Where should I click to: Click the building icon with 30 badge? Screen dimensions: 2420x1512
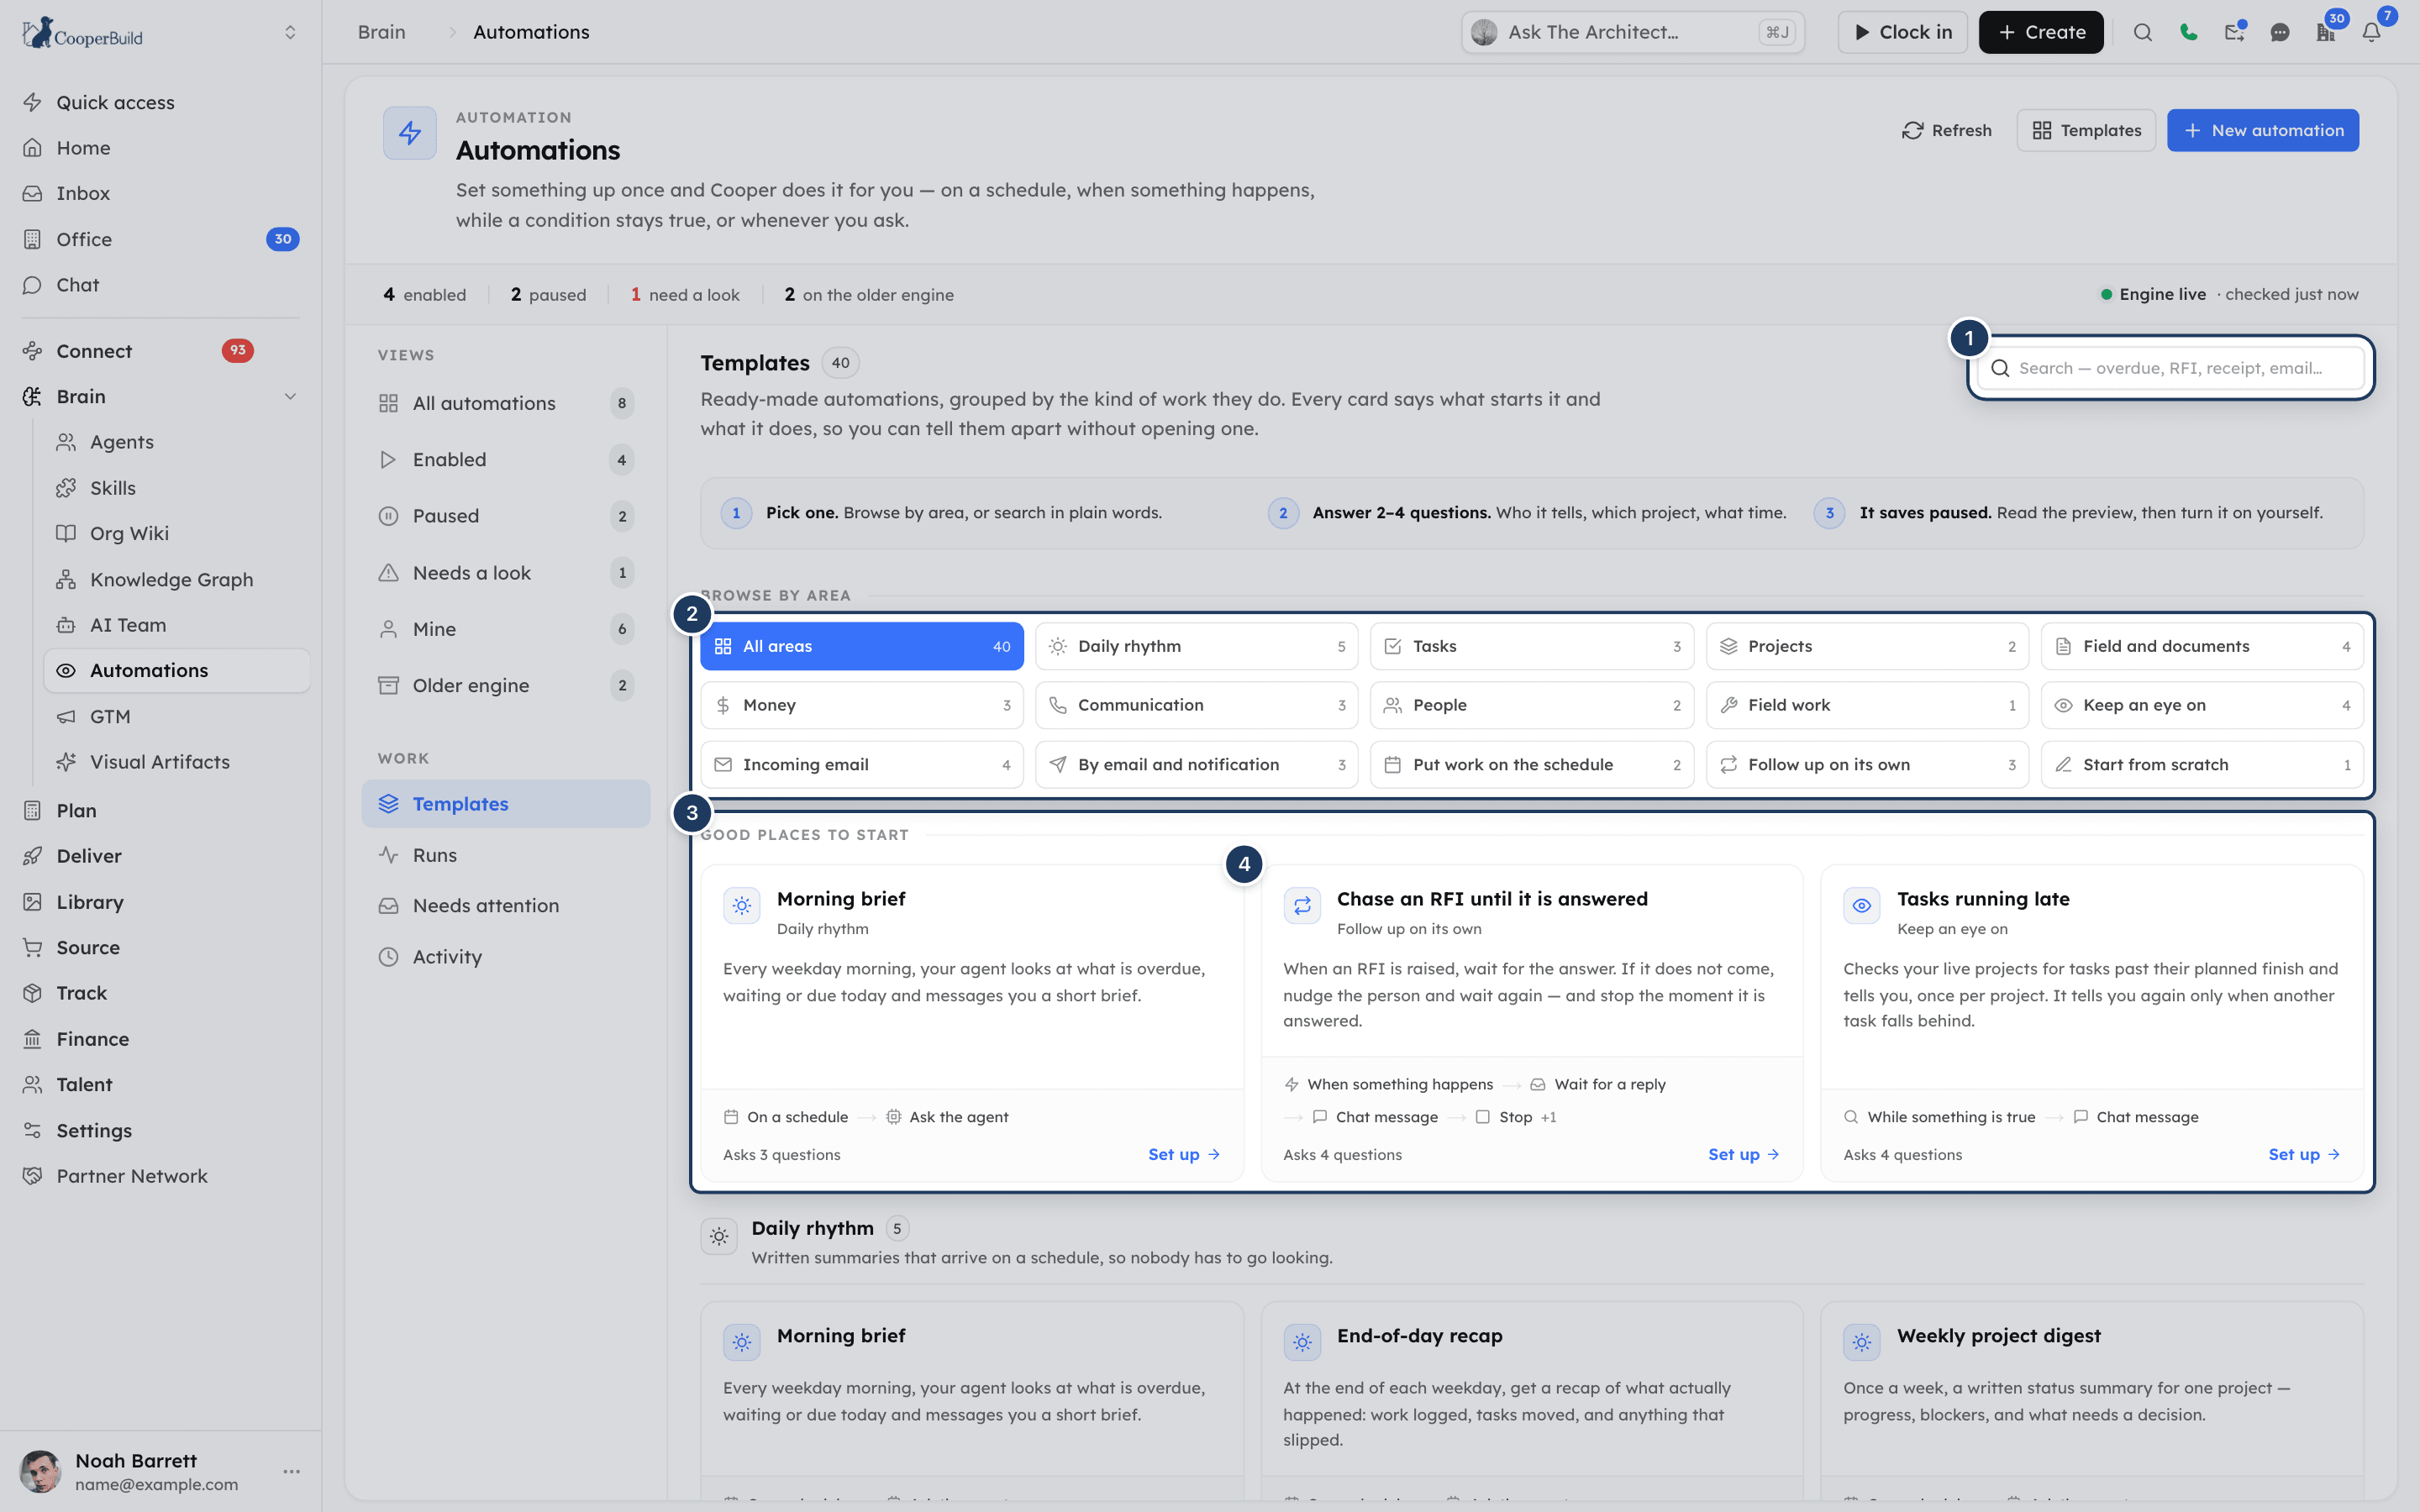point(2326,32)
